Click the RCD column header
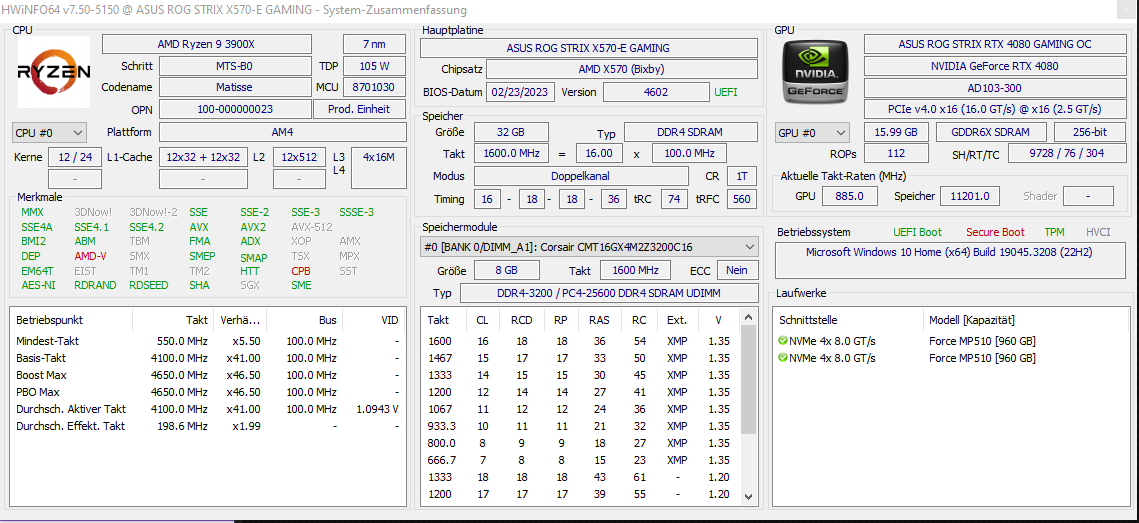 click(521, 320)
